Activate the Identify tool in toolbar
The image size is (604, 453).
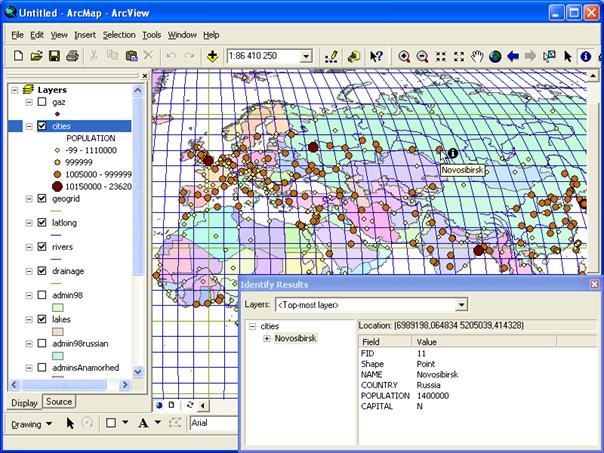point(586,56)
